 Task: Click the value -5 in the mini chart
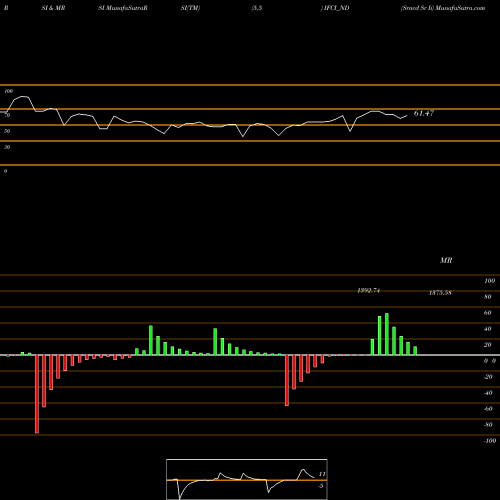tap(321, 486)
